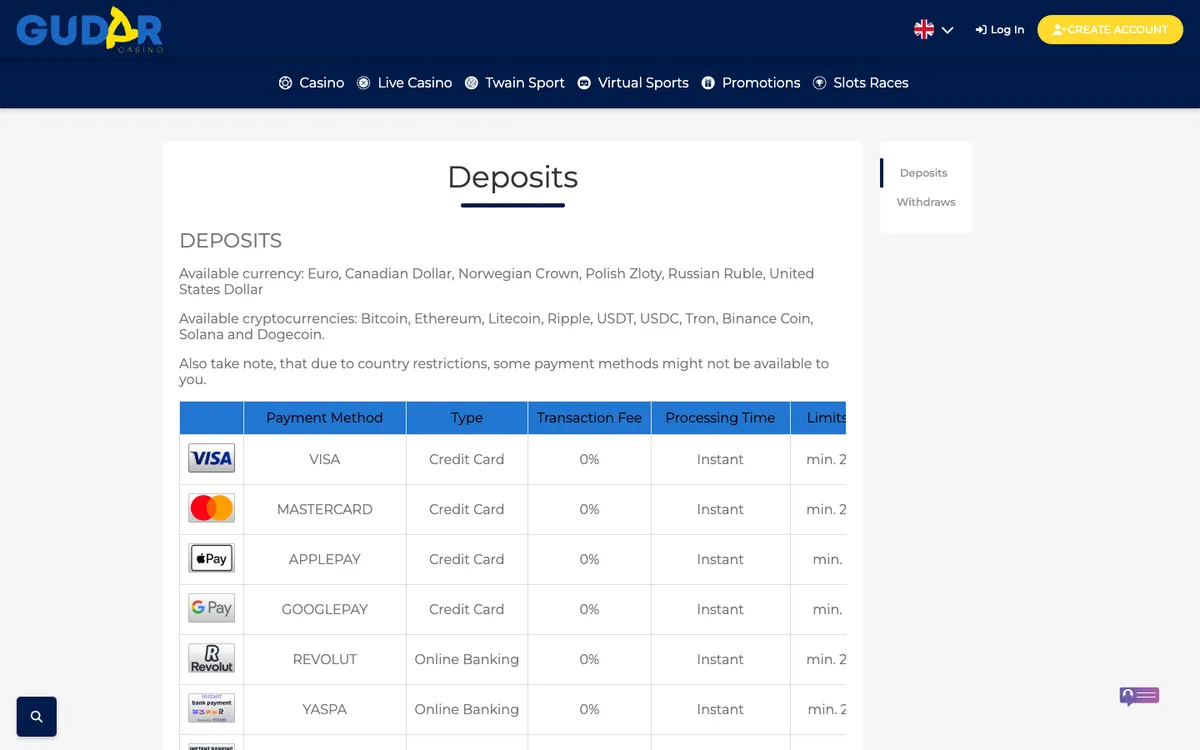Click the VISA payment method cell
1200x750 pixels.
[x=325, y=459]
